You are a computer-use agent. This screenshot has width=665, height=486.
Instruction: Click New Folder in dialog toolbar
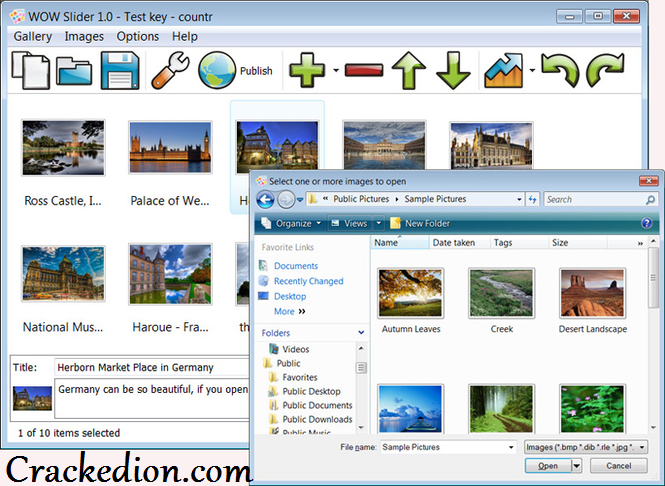point(419,223)
